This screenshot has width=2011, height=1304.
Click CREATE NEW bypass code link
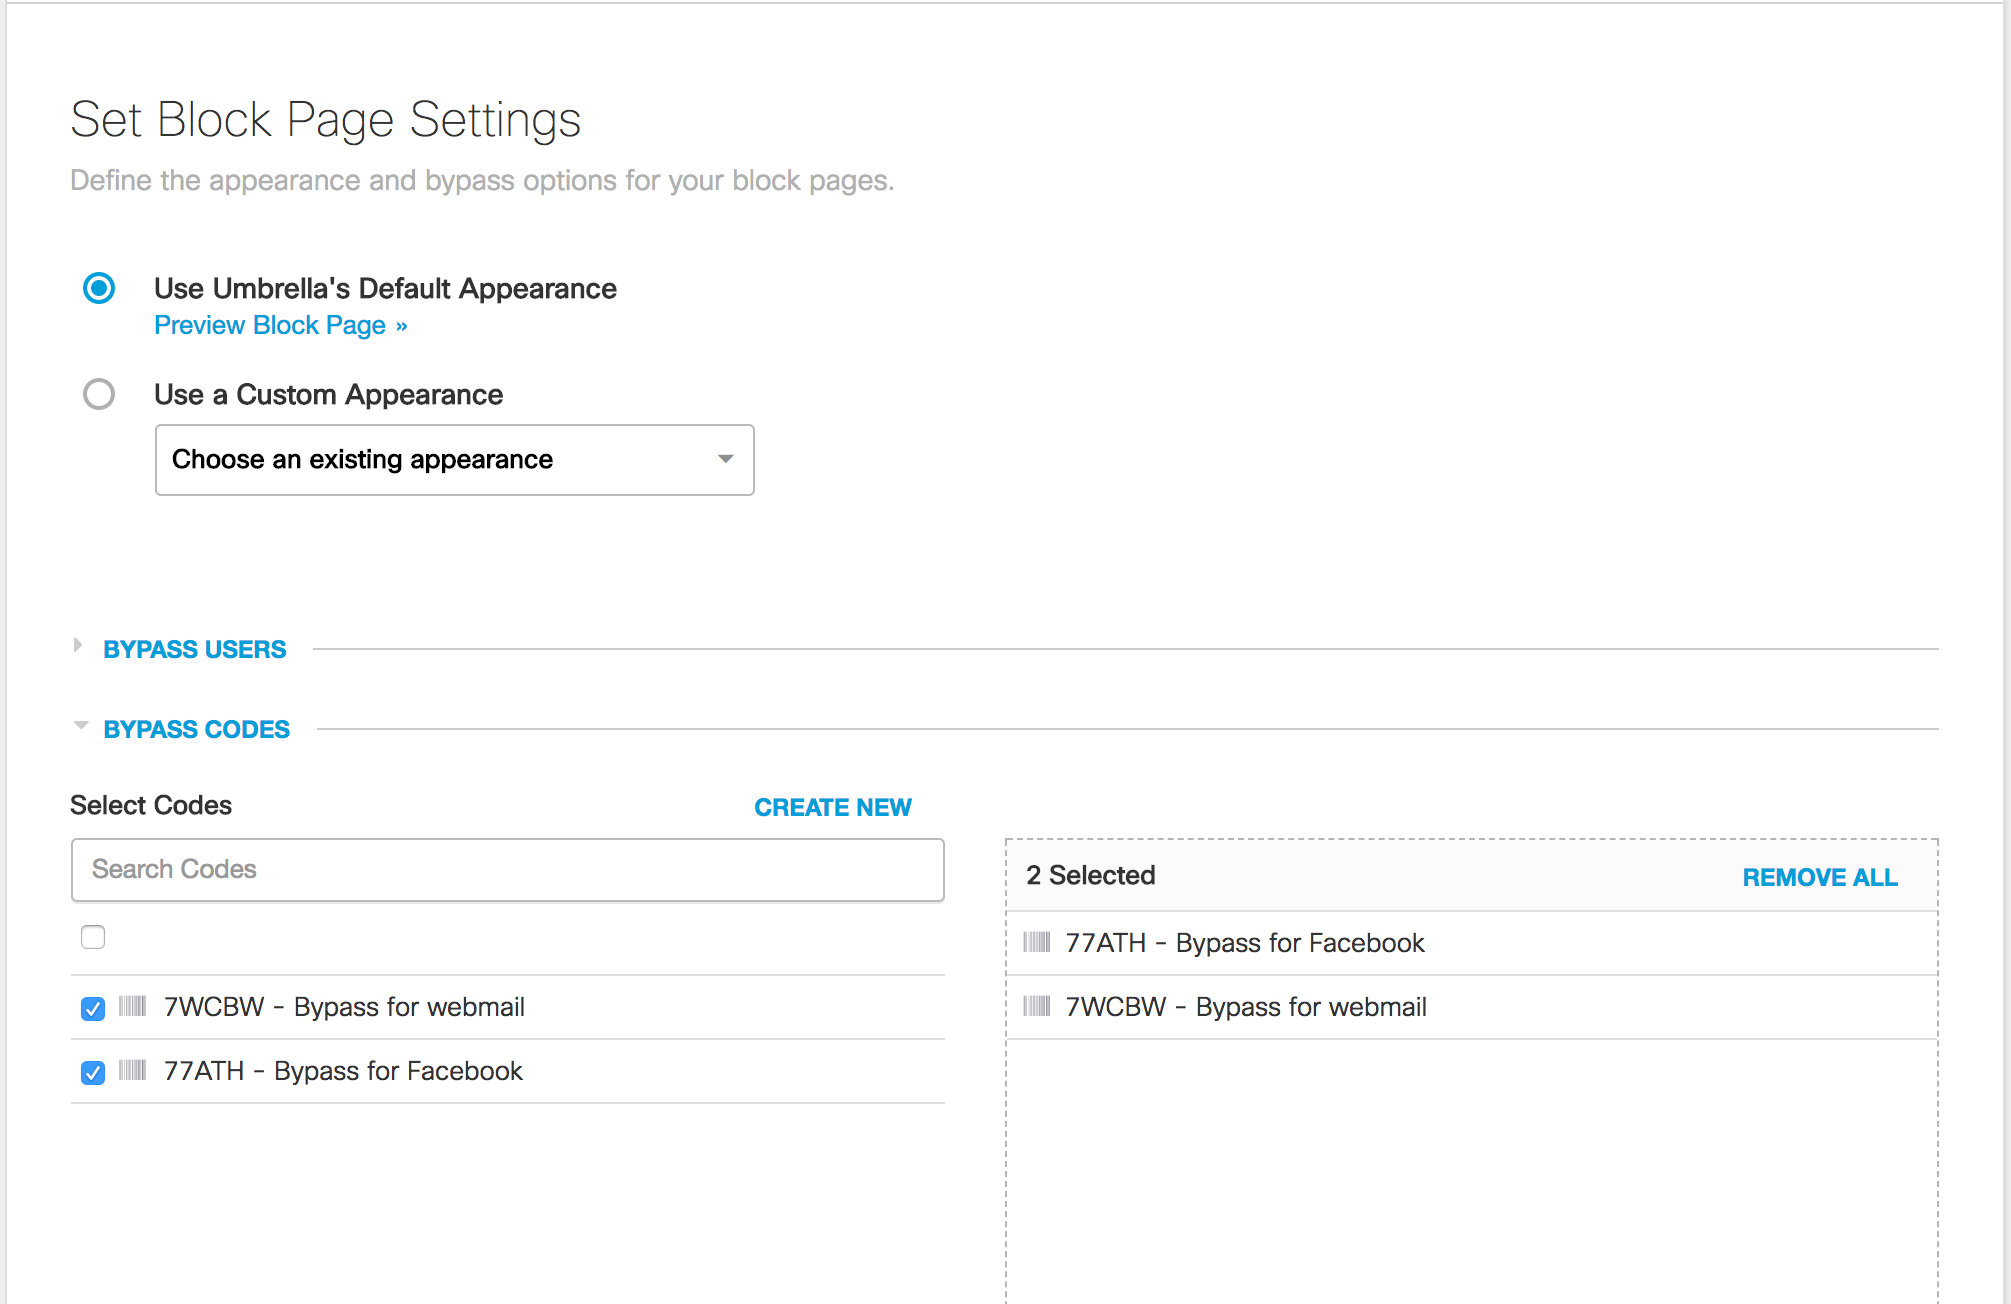(833, 807)
